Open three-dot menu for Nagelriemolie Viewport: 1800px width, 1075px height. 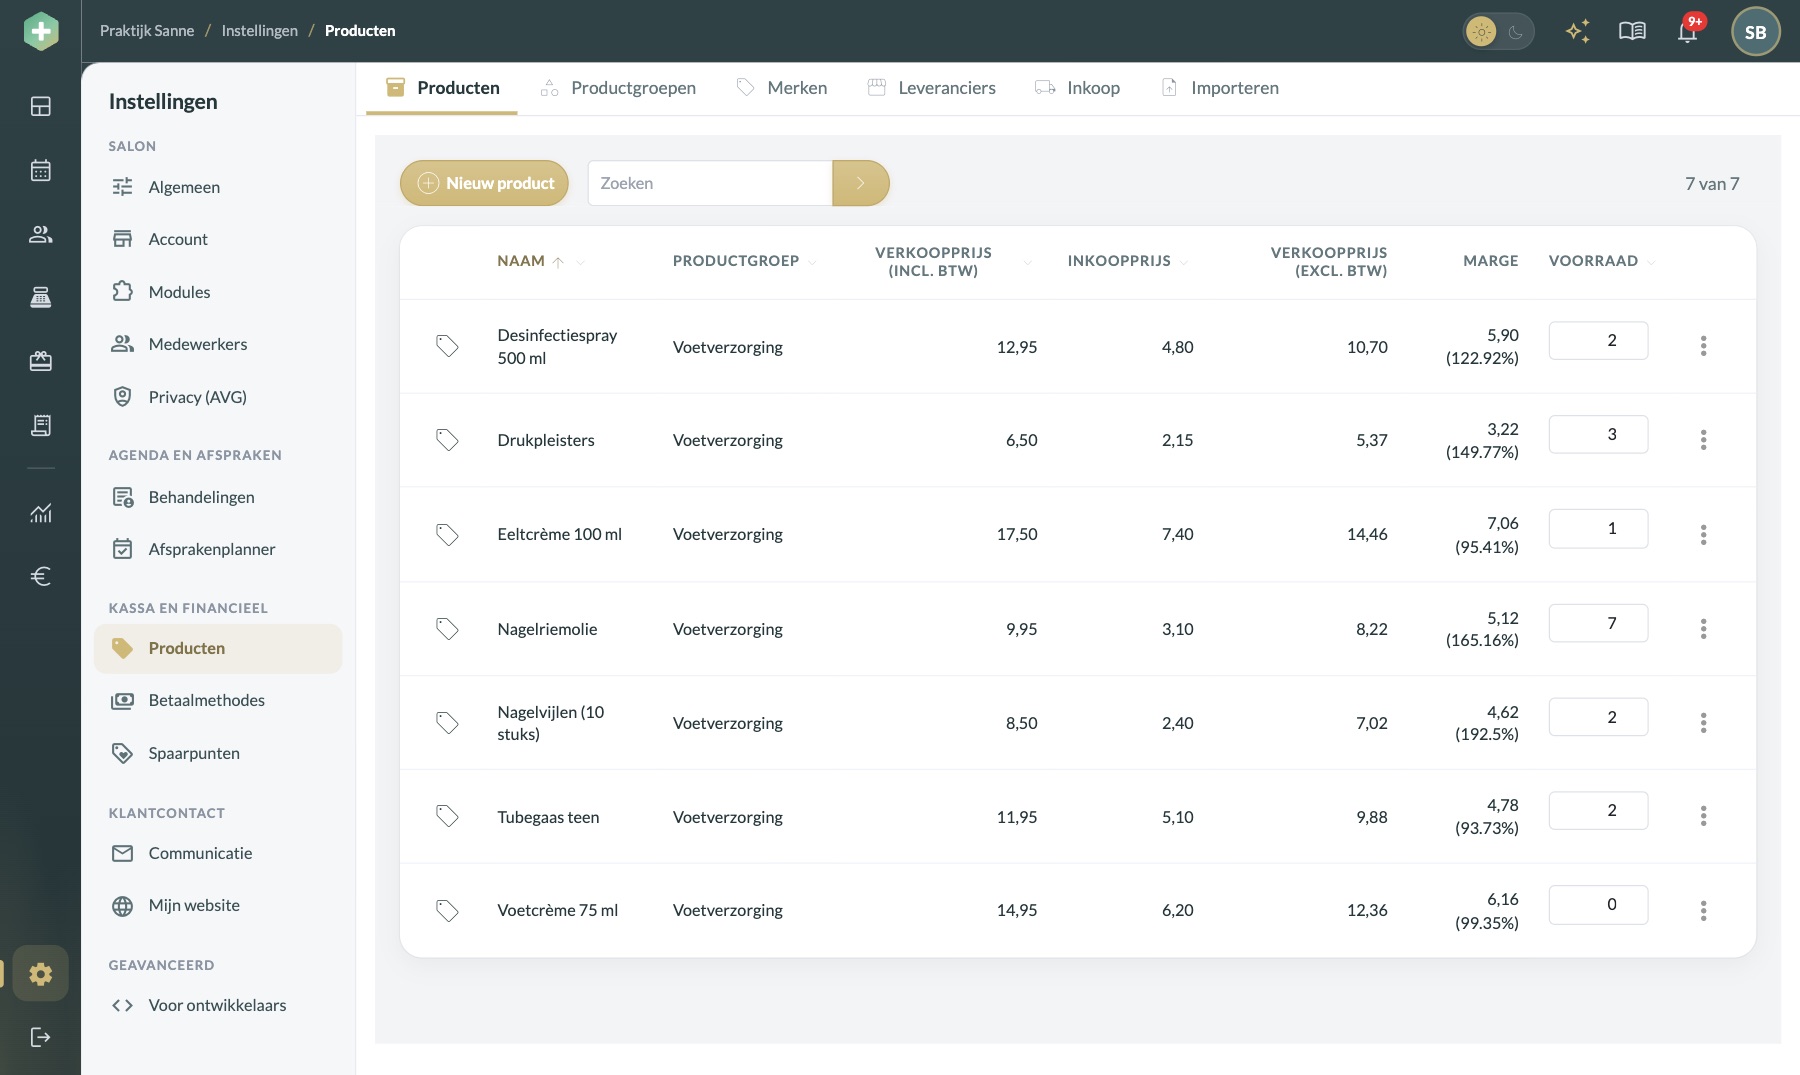1703,629
